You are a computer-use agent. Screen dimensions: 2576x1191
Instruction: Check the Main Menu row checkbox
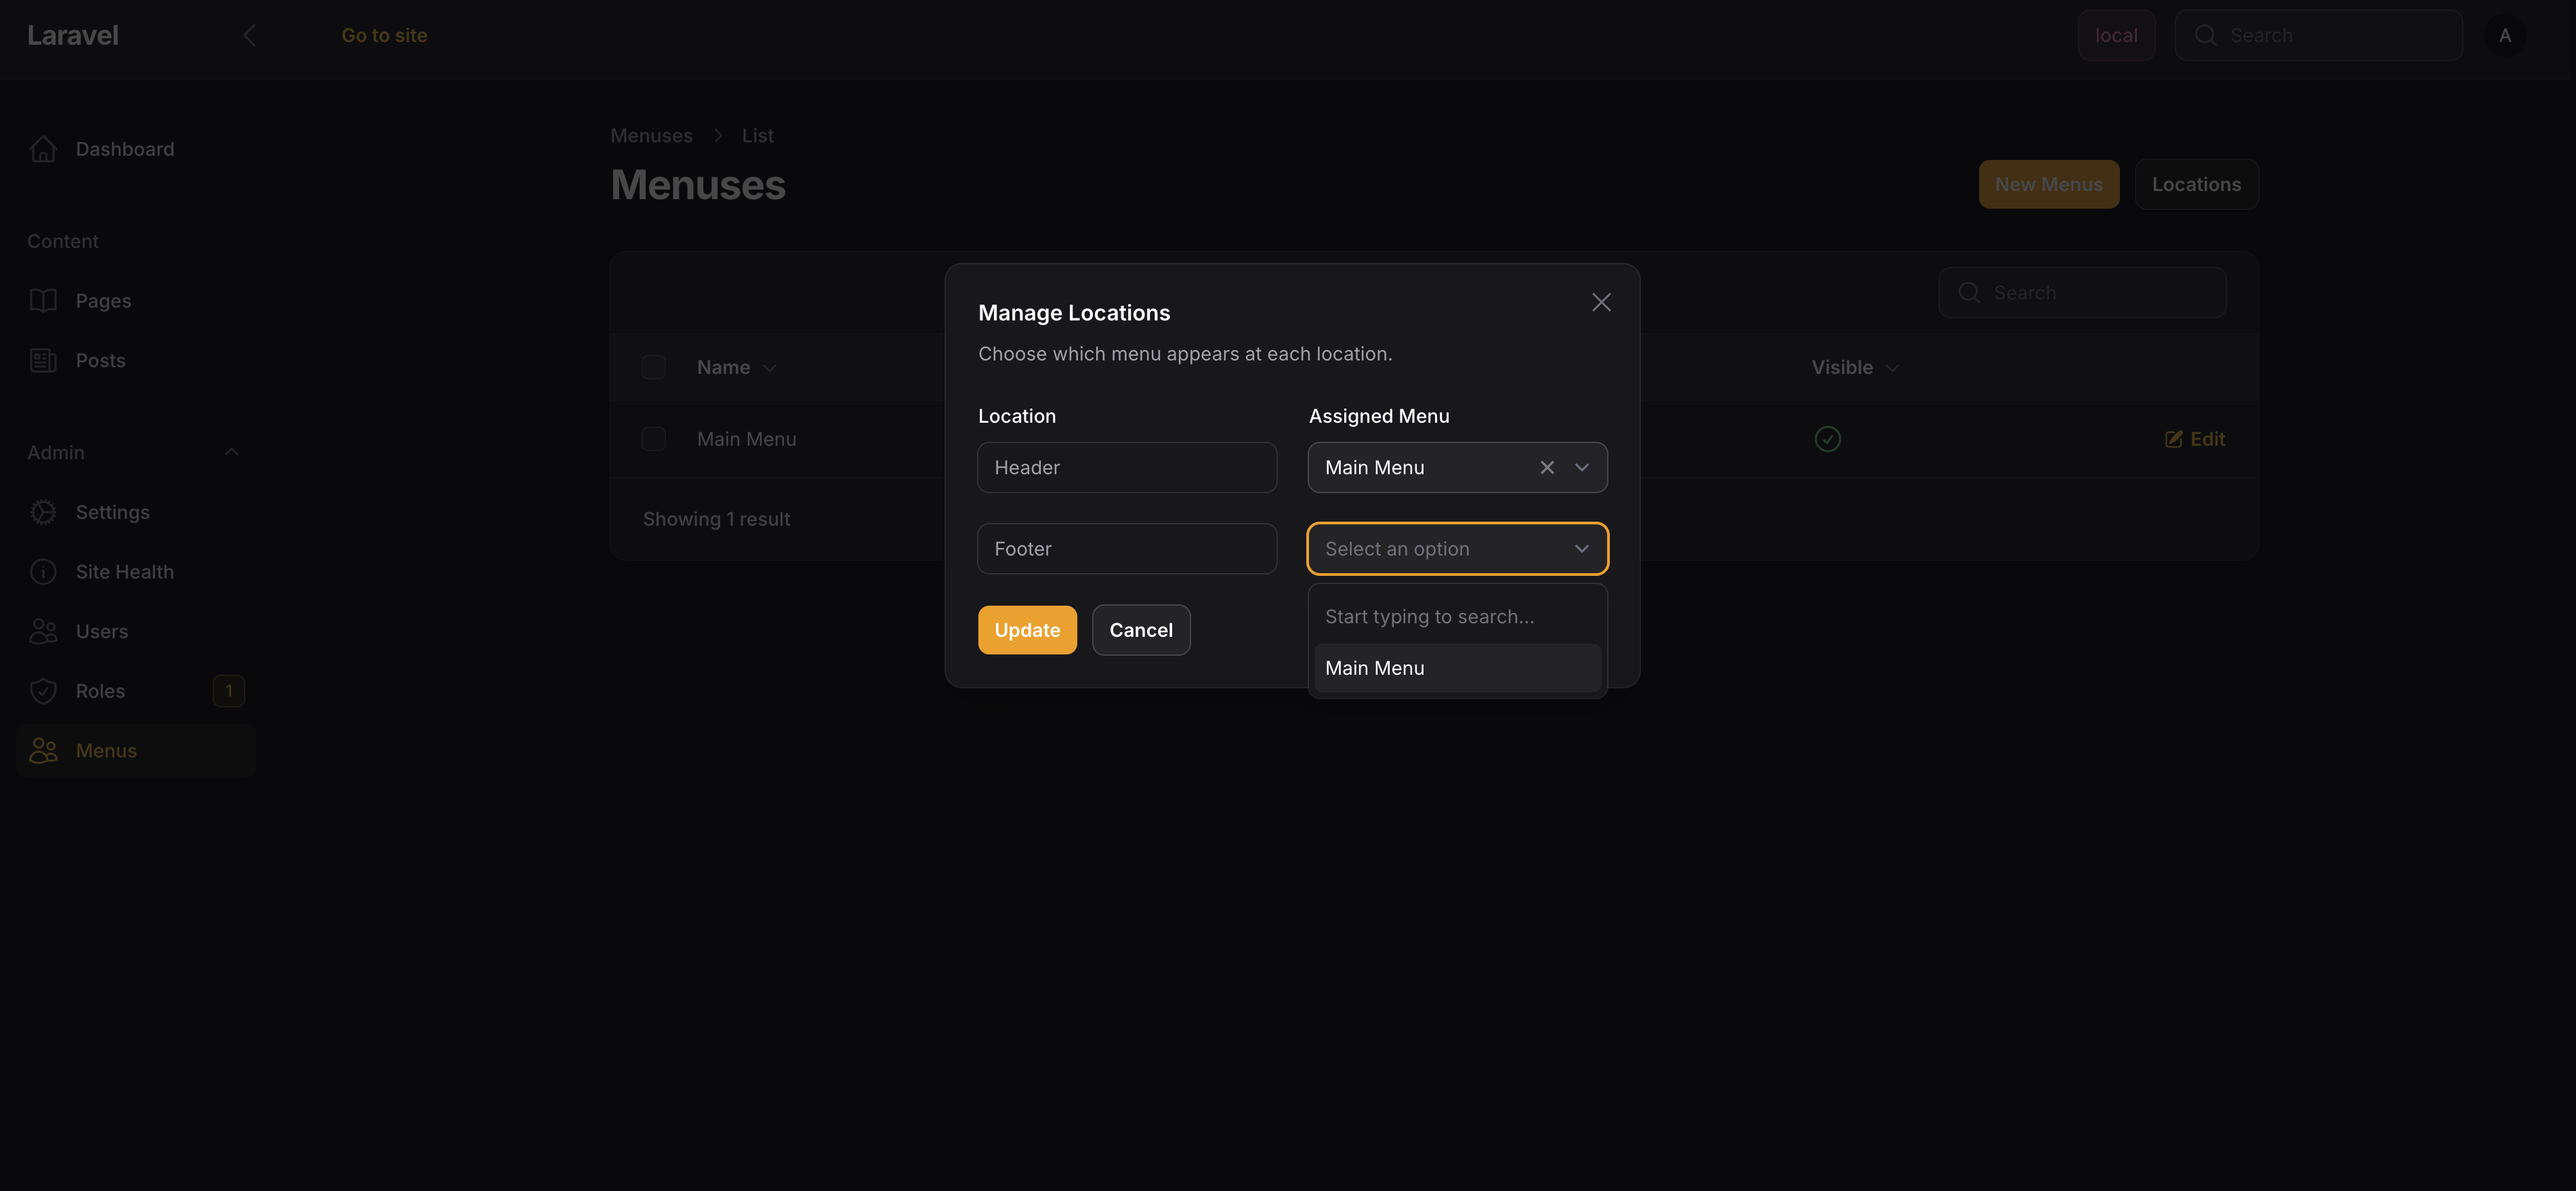[653, 439]
